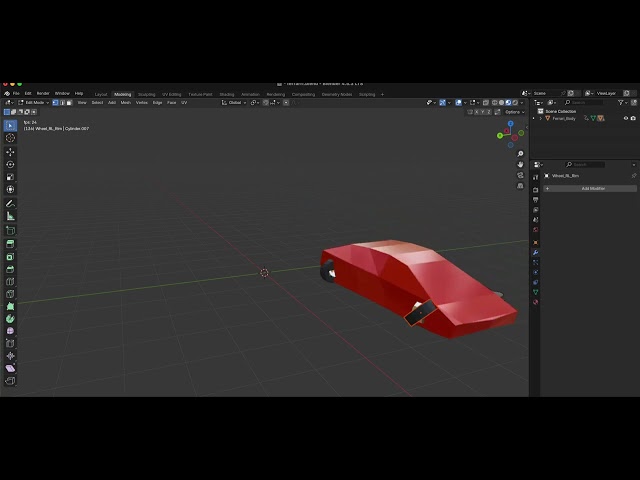The image size is (640, 480).
Task: Click blue Z axis gizmo ball
Action: (x=511, y=124)
